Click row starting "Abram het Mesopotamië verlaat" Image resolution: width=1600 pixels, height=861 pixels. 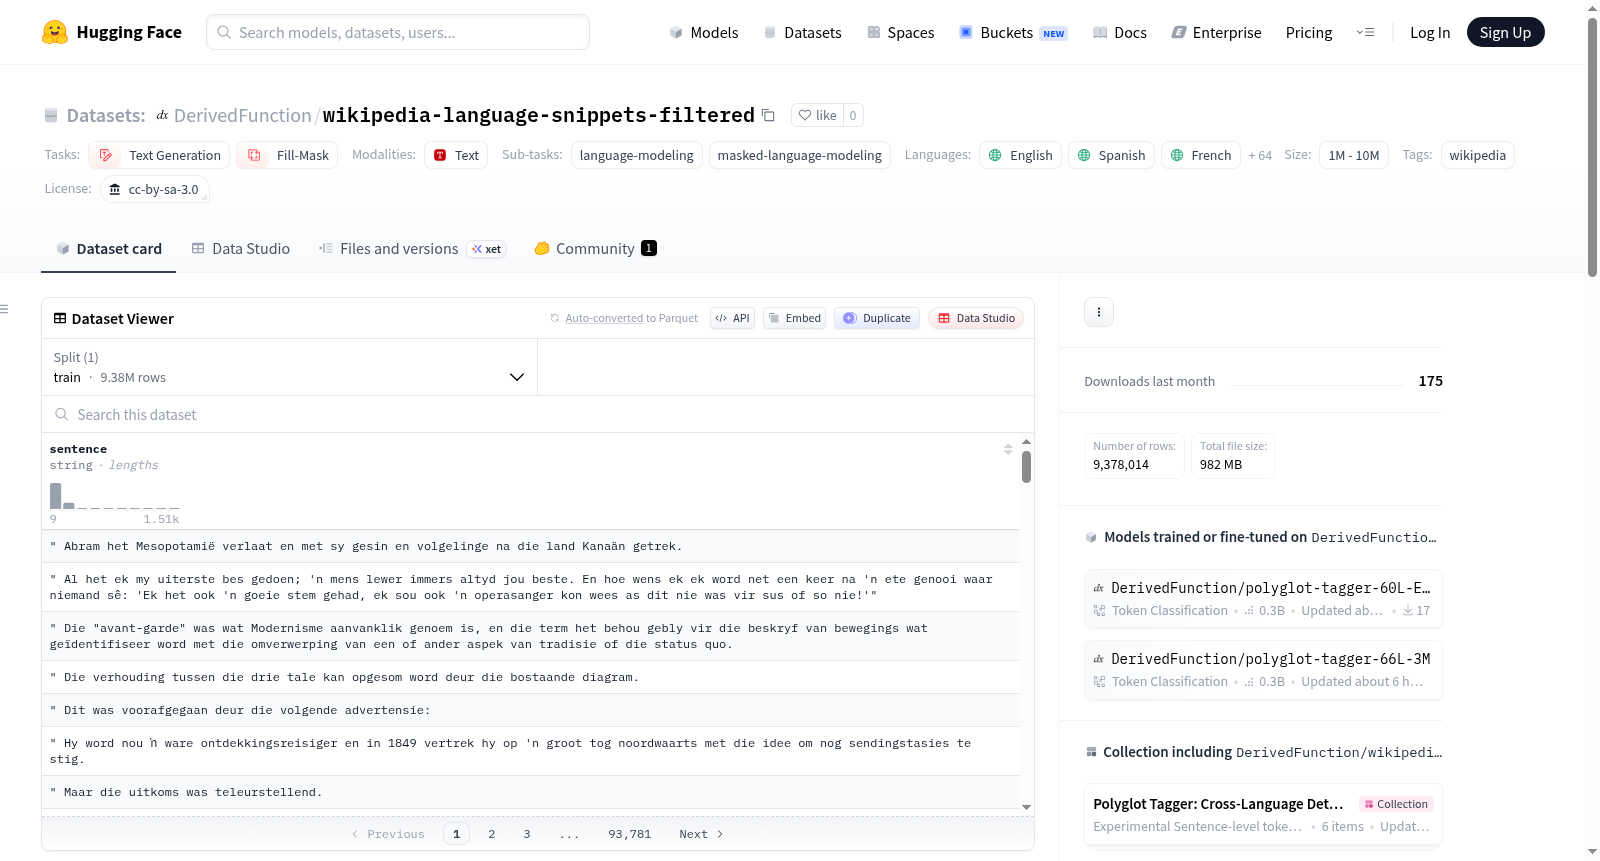coord(530,546)
